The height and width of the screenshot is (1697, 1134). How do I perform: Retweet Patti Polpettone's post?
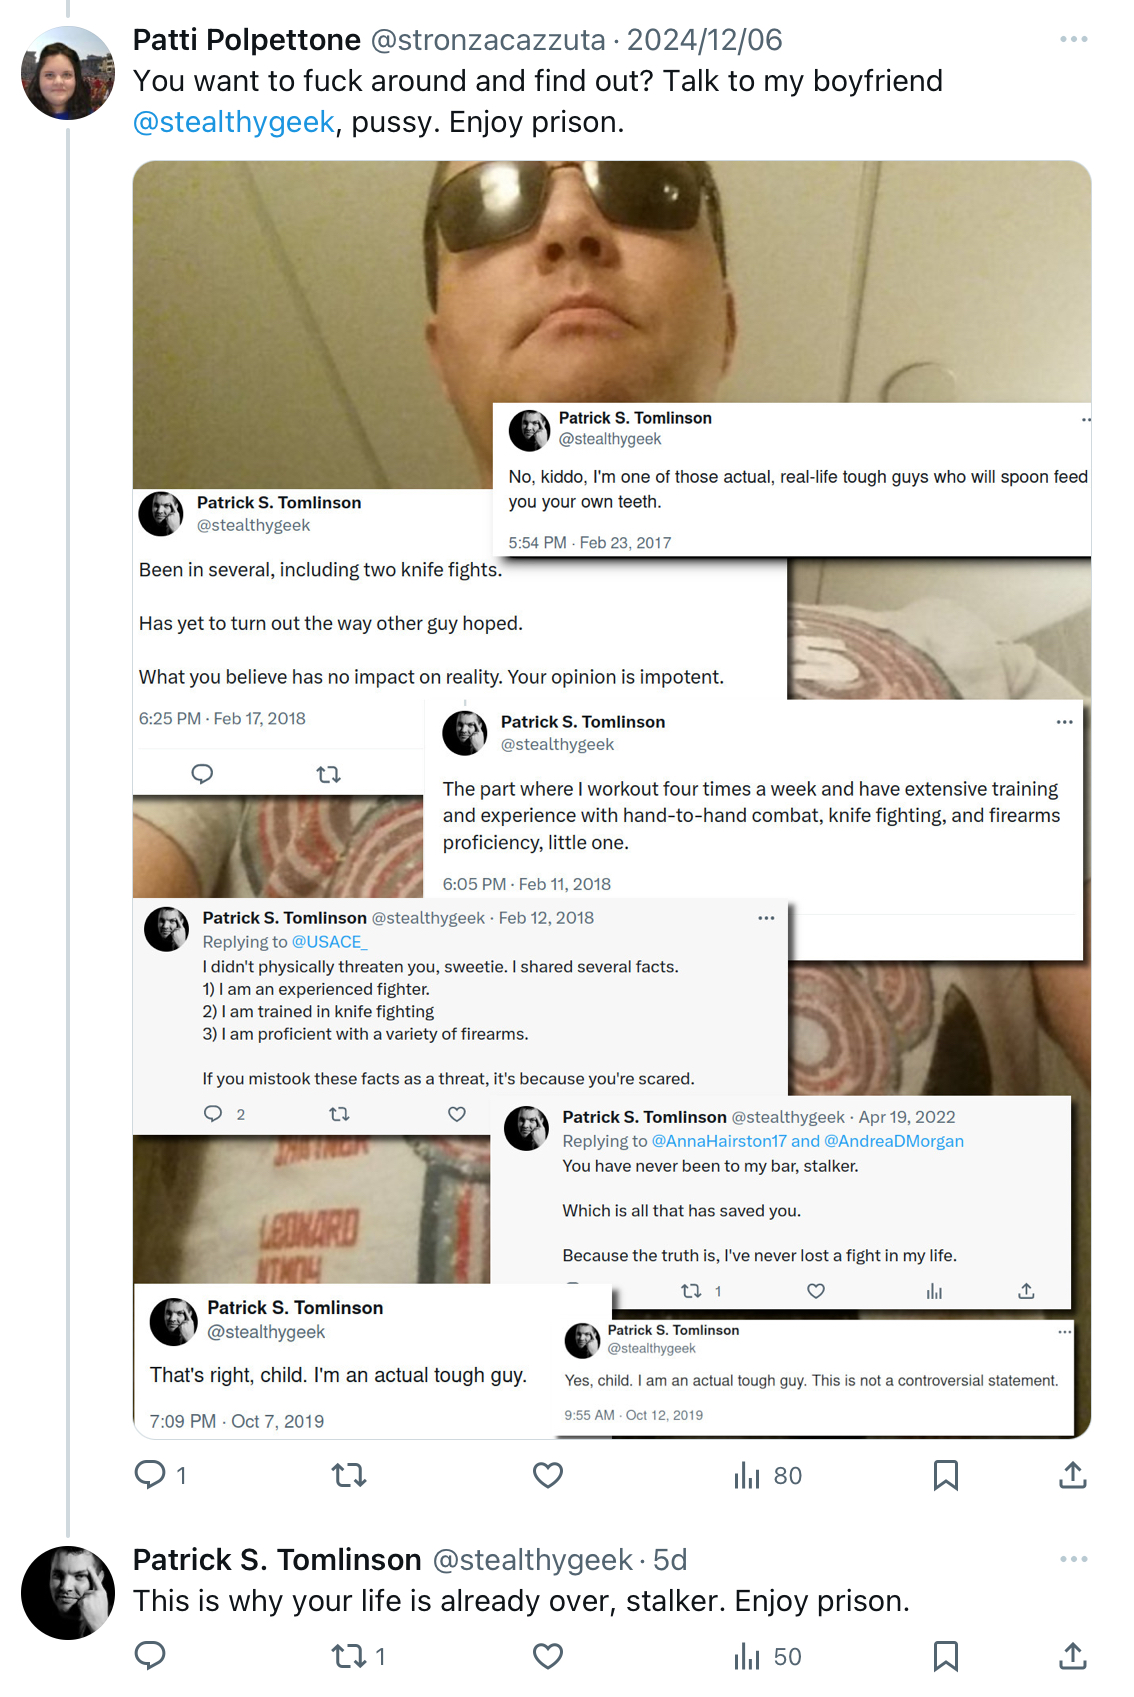pyautogui.click(x=349, y=1475)
